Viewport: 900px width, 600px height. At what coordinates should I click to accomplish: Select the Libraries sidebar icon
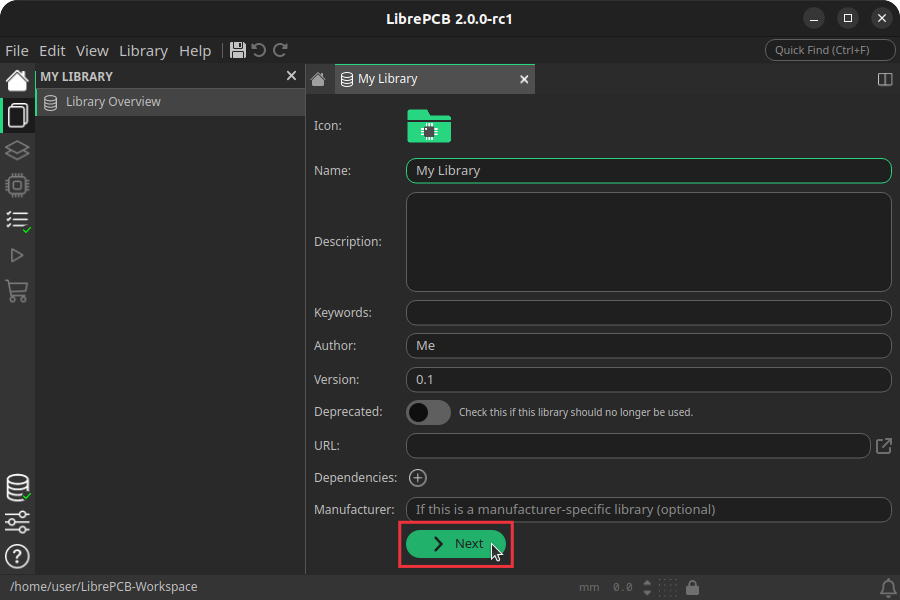pos(17,115)
